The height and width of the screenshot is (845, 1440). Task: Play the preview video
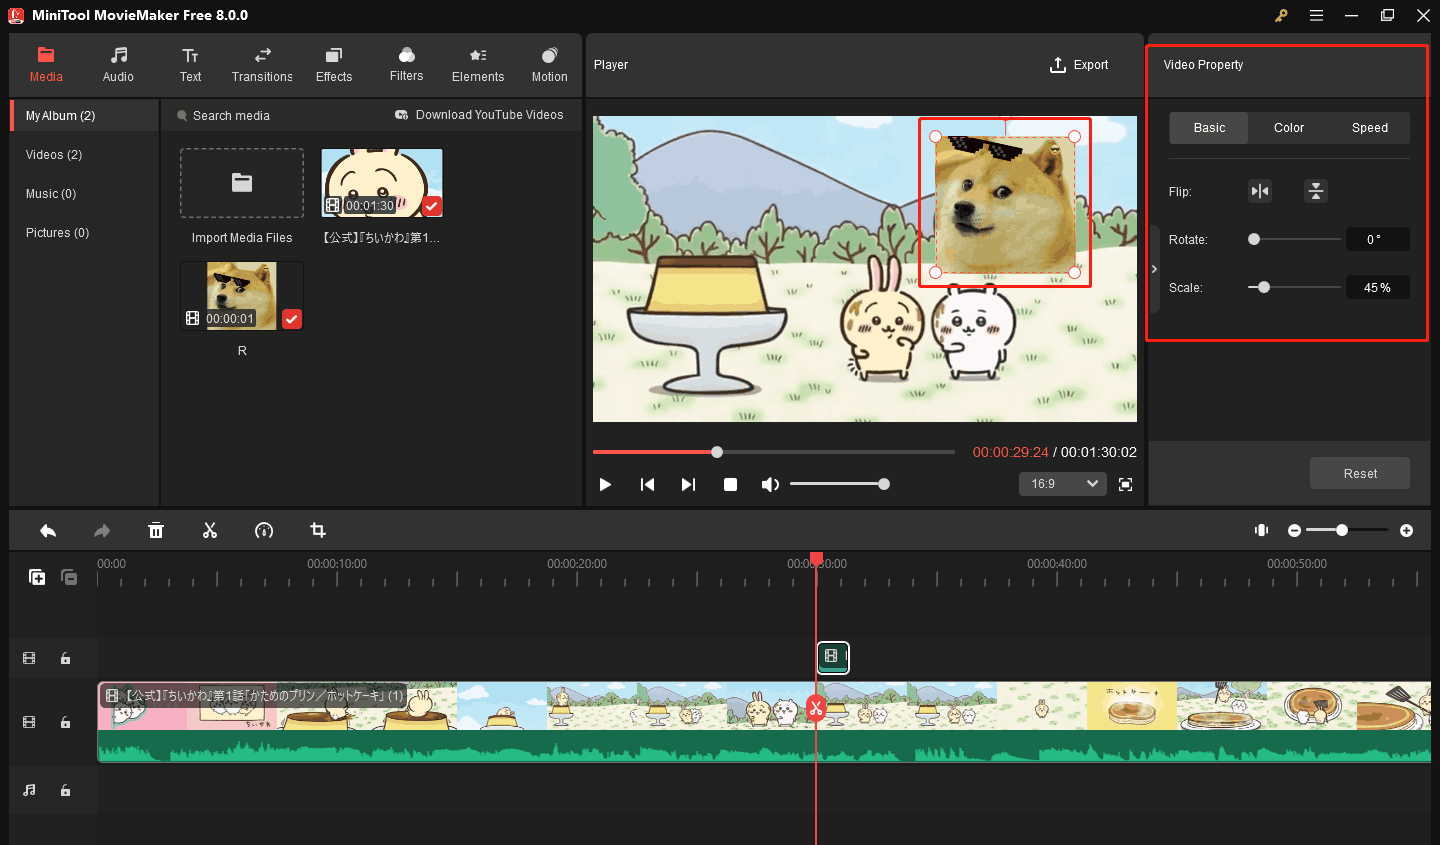[605, 484]
